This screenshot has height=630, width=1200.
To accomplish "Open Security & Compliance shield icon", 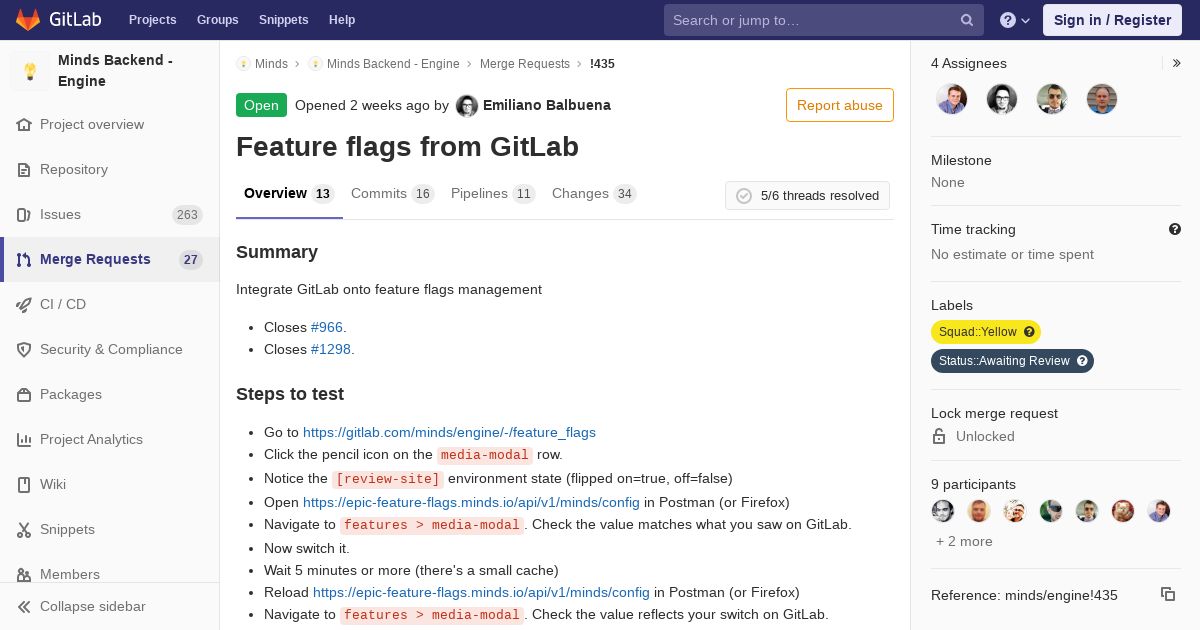I will (24, 349).
